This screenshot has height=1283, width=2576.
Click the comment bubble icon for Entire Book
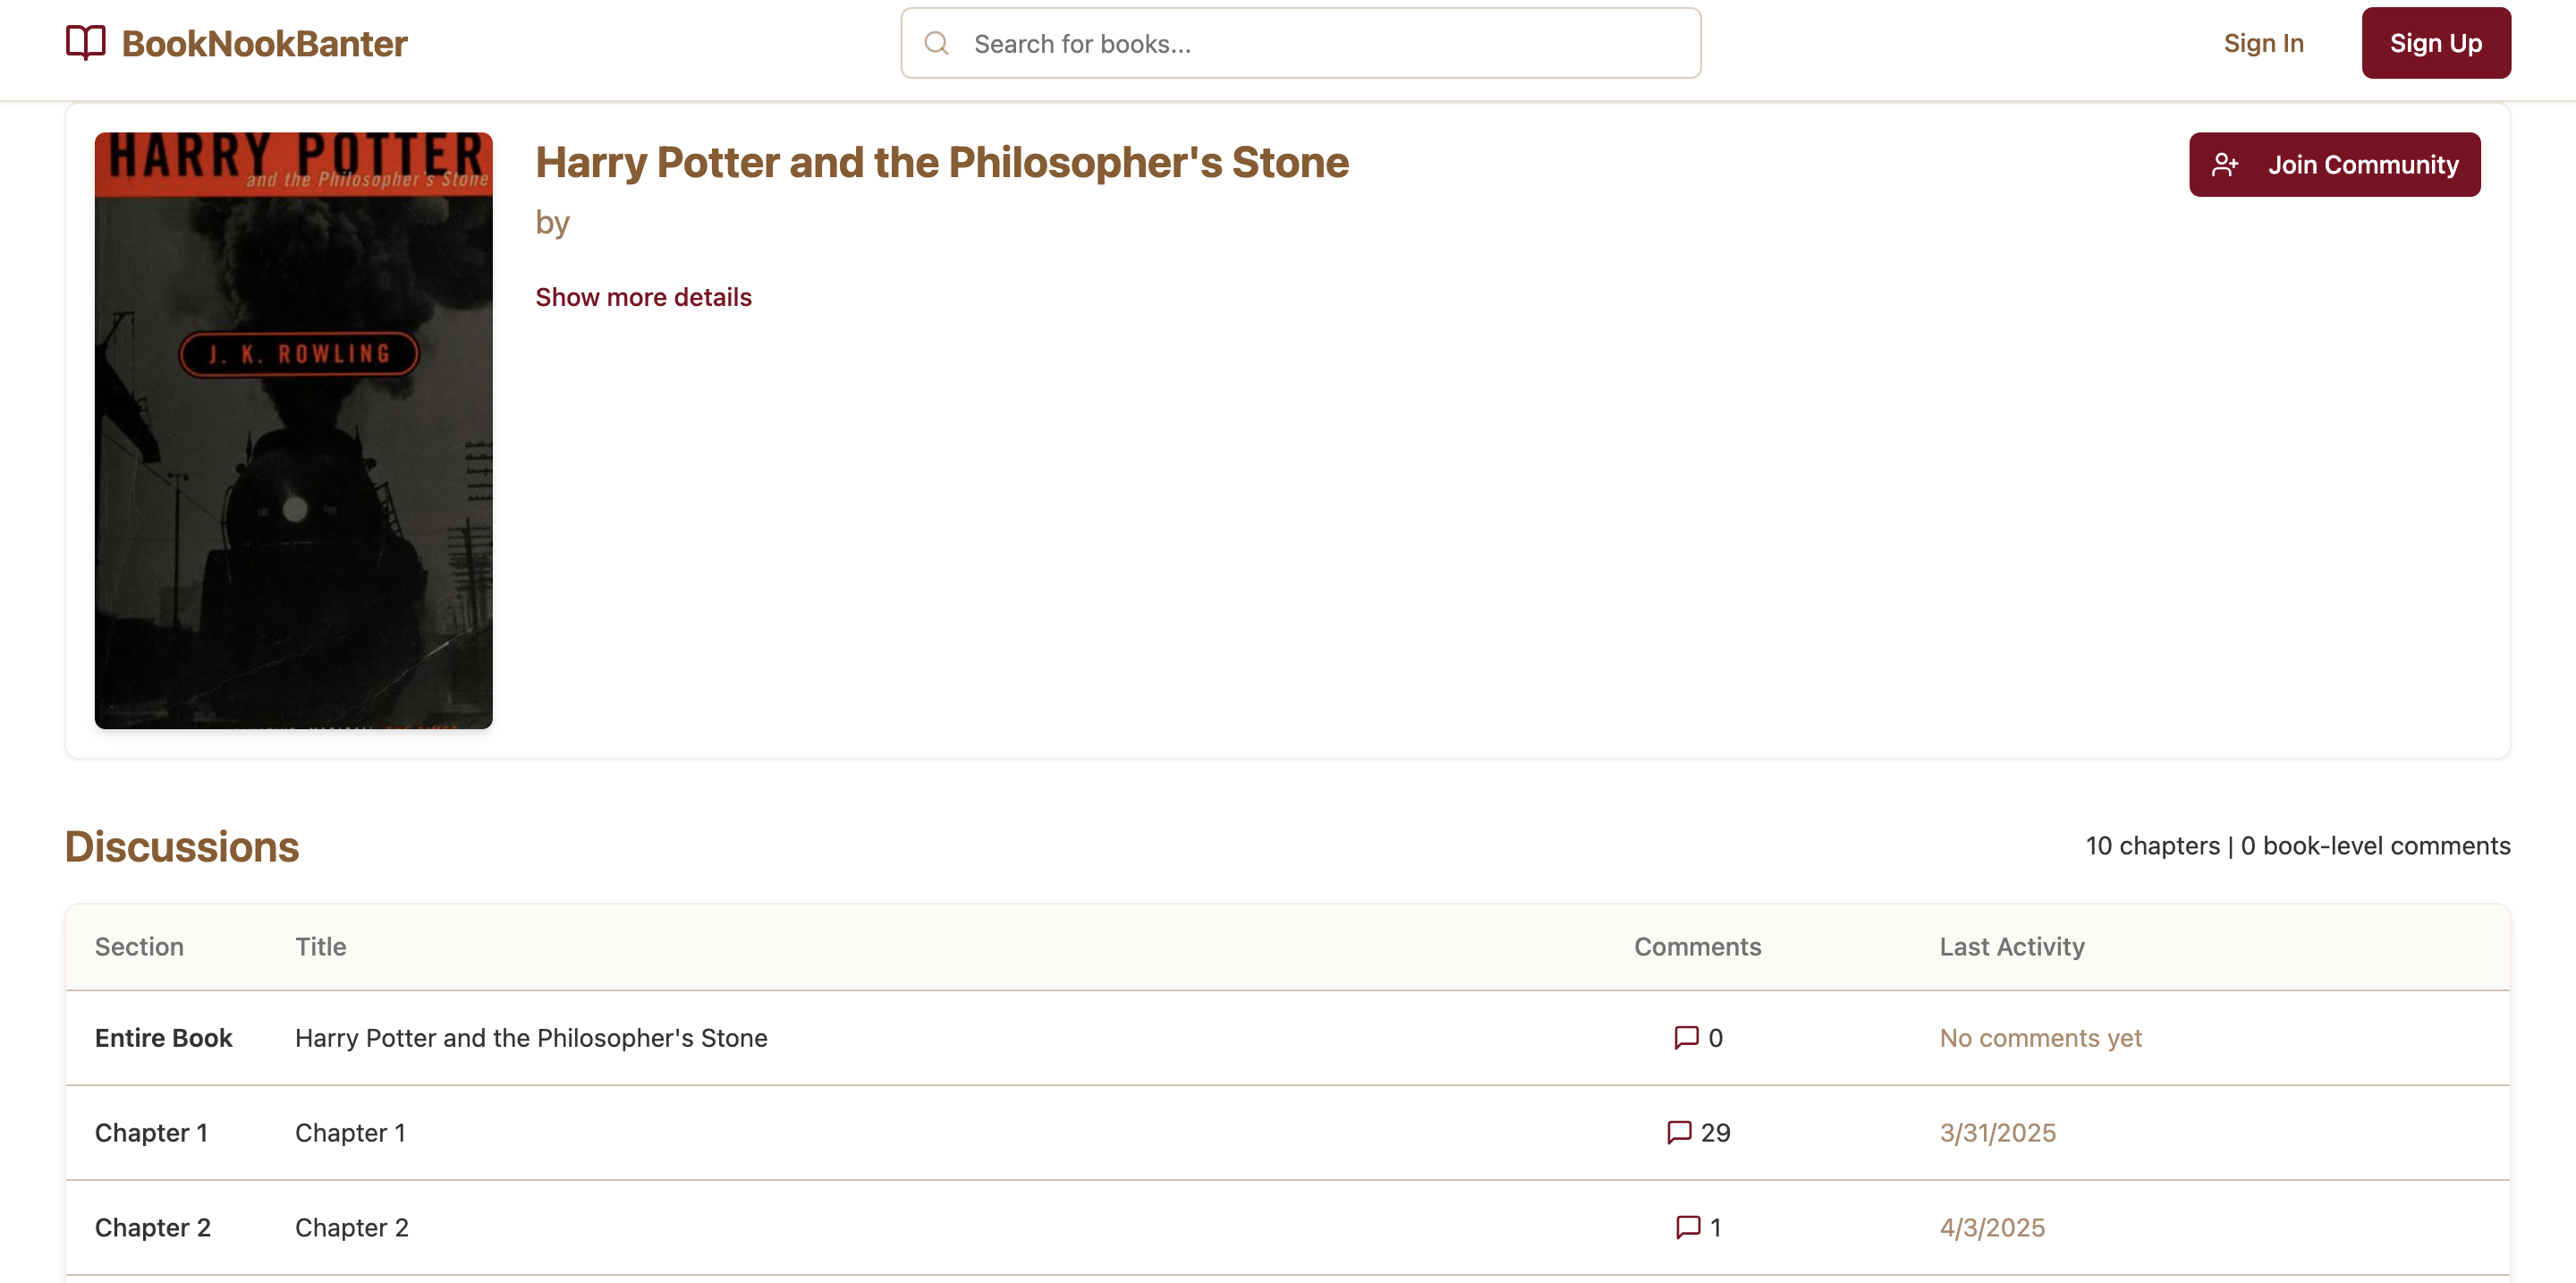point(1686,1037)
